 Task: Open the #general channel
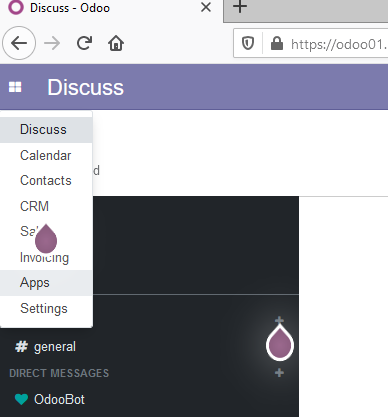pyautogui.click(x=46, y=347)
